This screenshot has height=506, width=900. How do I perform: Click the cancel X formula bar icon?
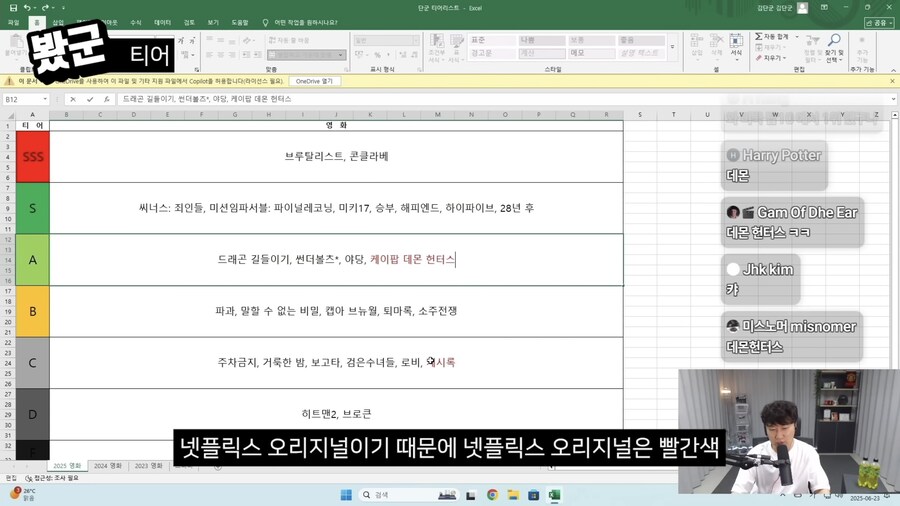[x=73, y=99]
